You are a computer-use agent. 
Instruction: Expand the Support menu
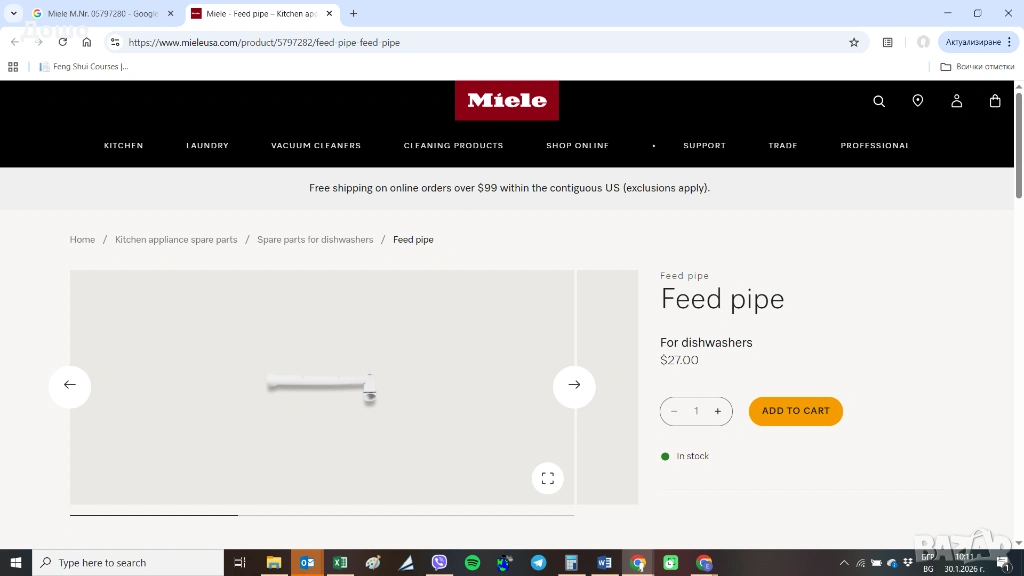(704, 146)
